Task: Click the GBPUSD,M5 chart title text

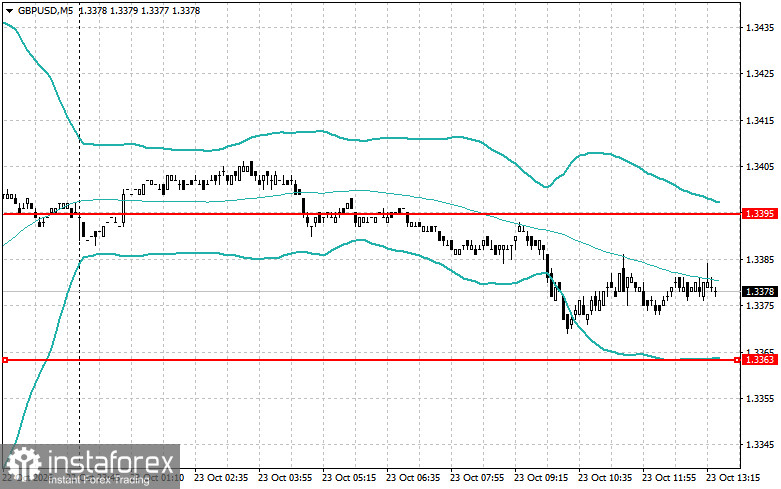Action: click(x=45, y=10)
